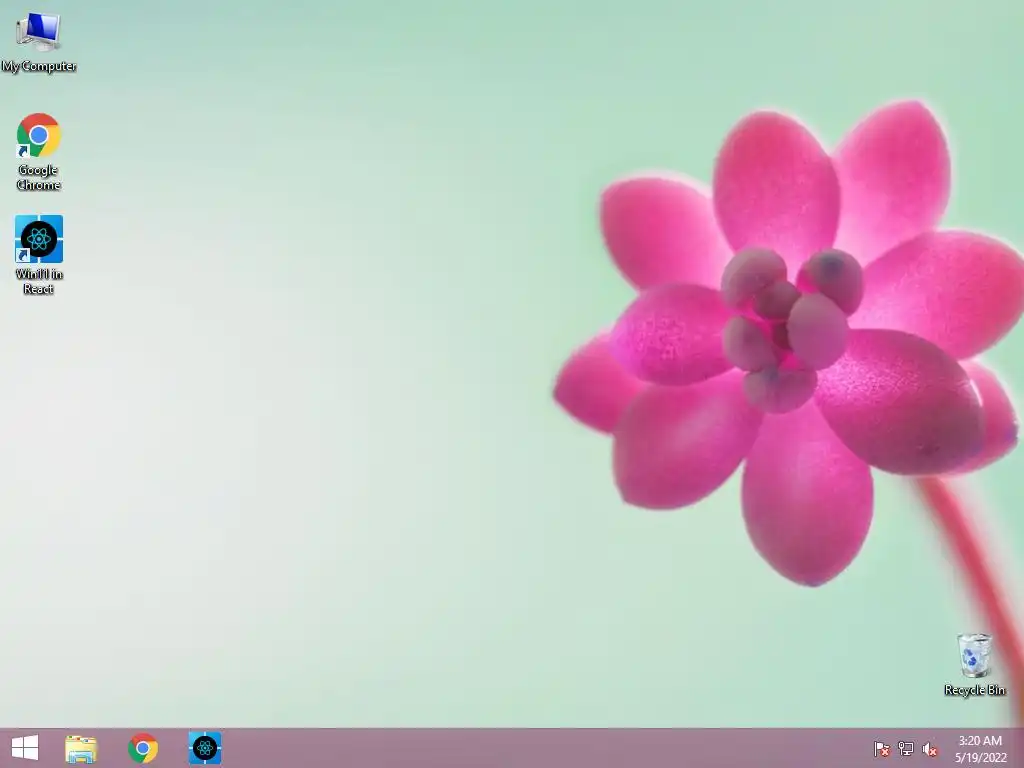Click the "Google Chrome" label text
This screenshot has width=1024, height=768.
[39, 177]
